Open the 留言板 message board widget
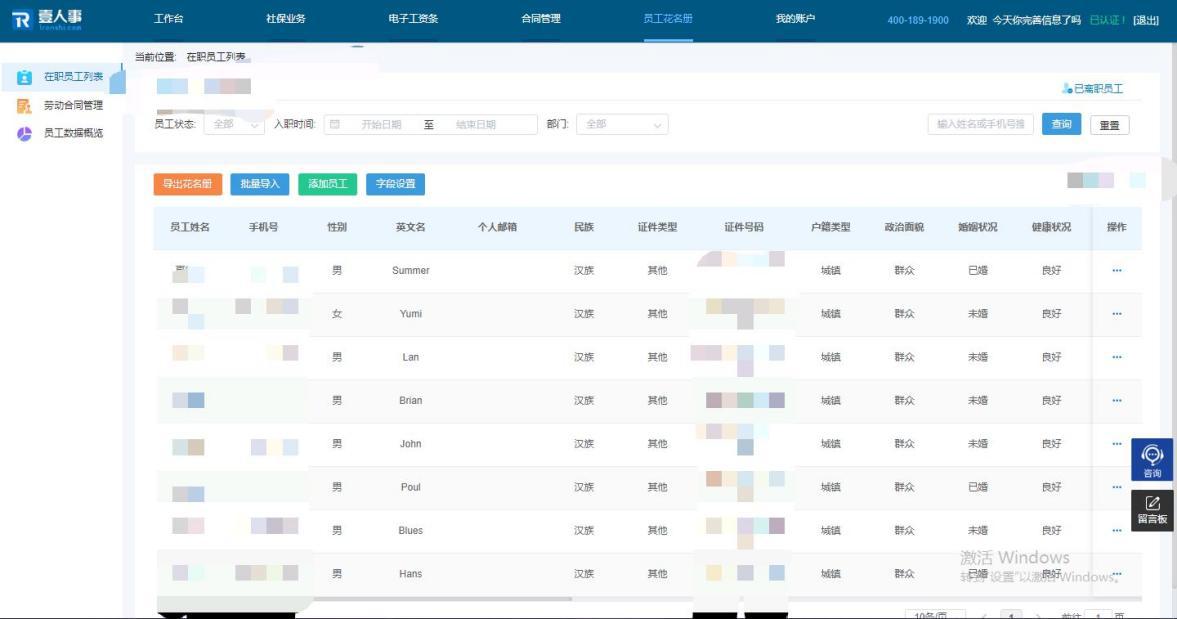 1152,509
